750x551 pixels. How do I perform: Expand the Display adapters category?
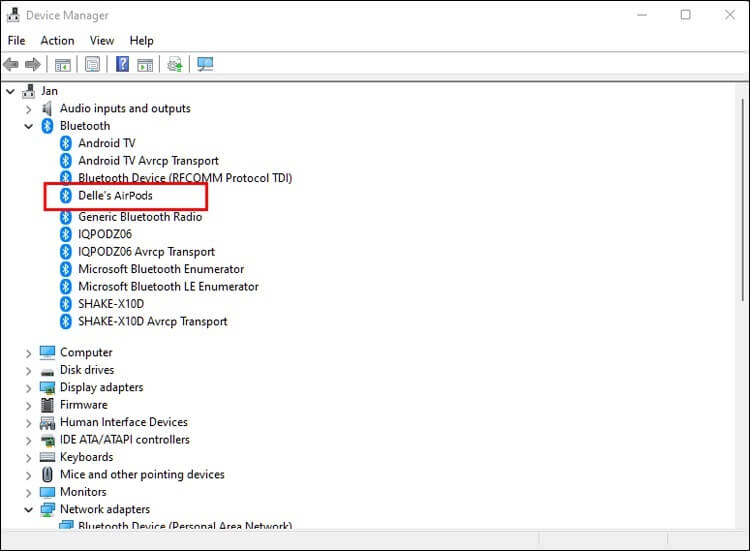[x=28, y=388]
